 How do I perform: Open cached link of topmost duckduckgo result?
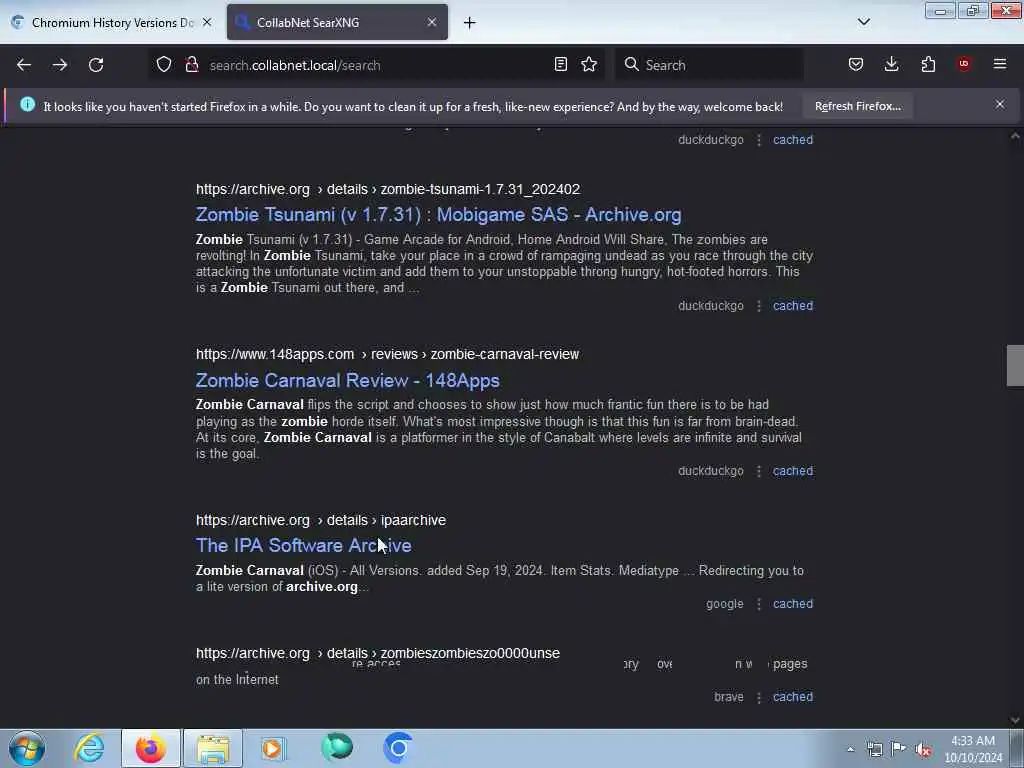(793, 140)
